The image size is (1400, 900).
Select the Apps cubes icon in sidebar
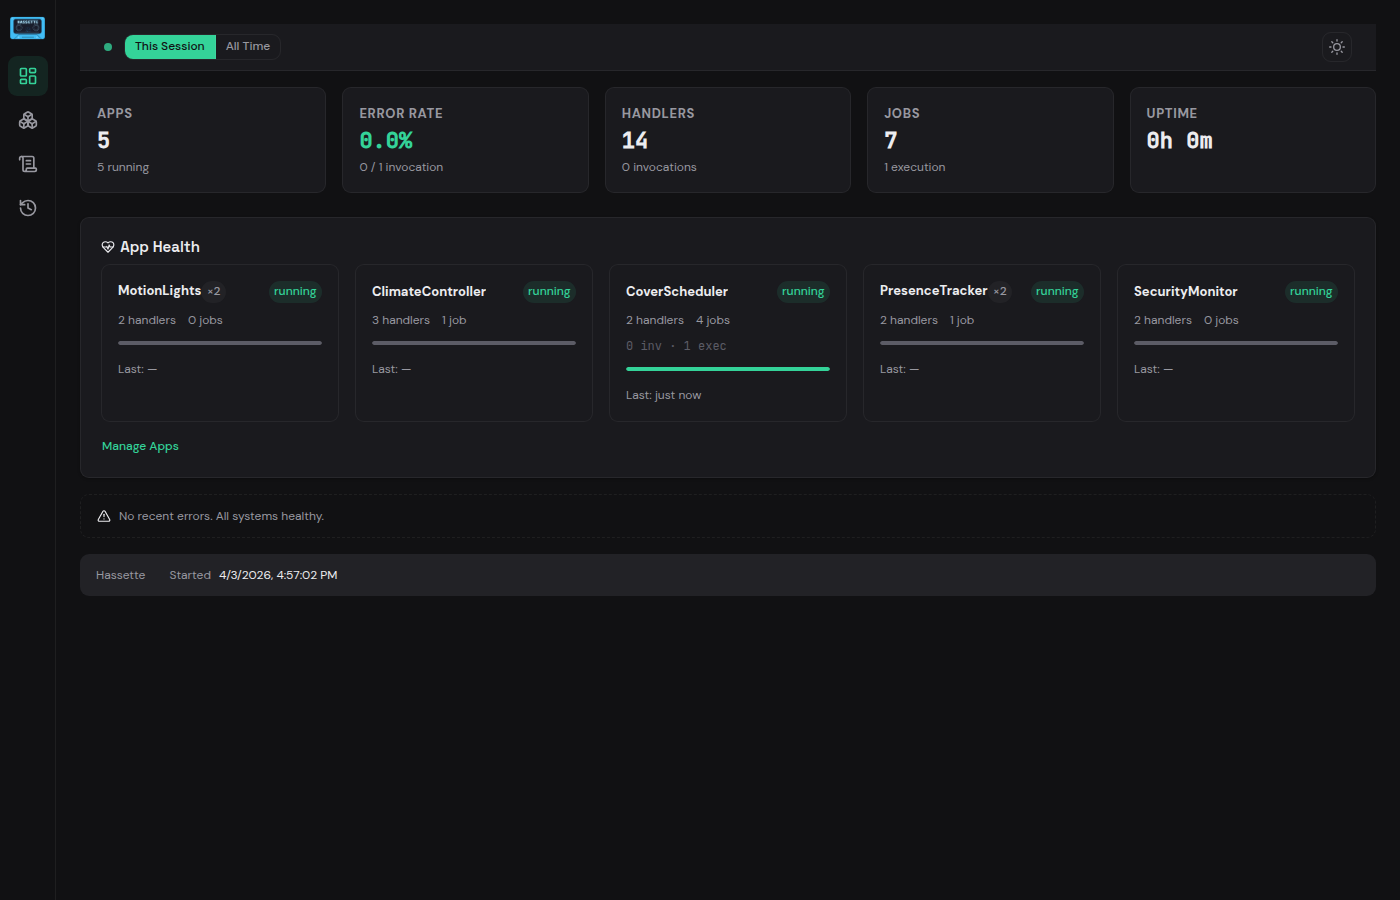click(27, 120)
